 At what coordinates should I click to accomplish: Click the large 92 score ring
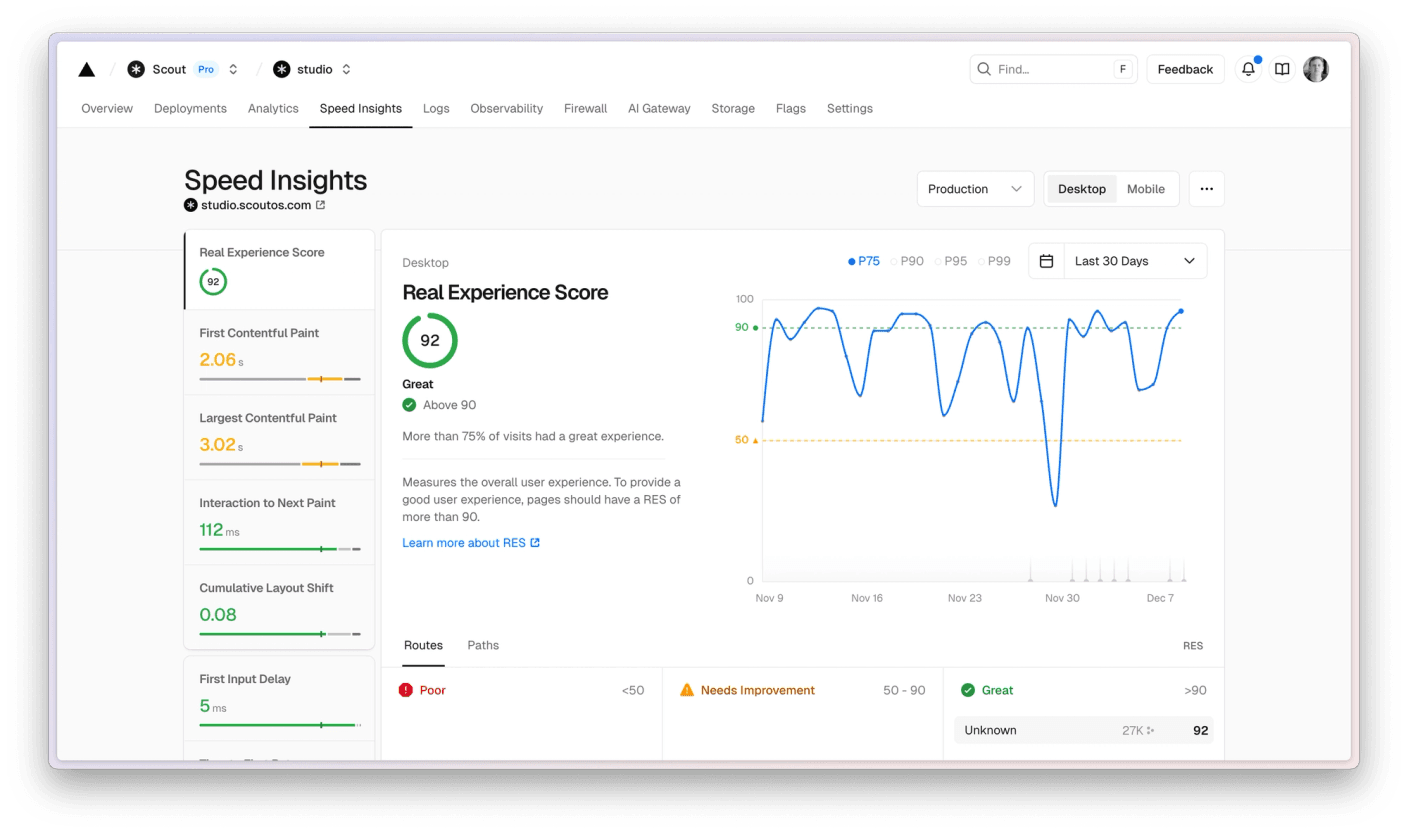click(x=430, y=340)
